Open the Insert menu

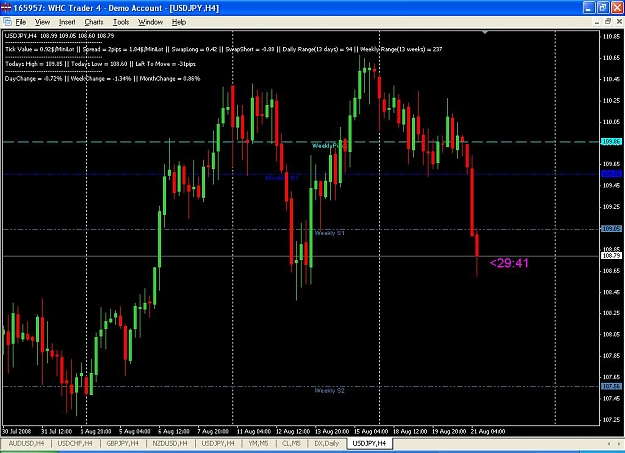(x=67, y=22)
